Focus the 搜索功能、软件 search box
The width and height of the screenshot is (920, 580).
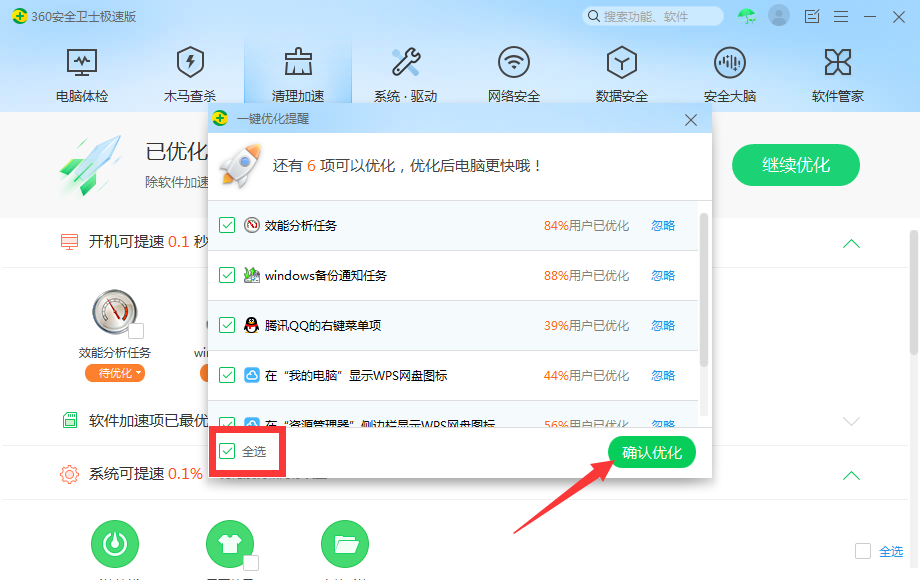pyautogui.click(x=652, y=16)
